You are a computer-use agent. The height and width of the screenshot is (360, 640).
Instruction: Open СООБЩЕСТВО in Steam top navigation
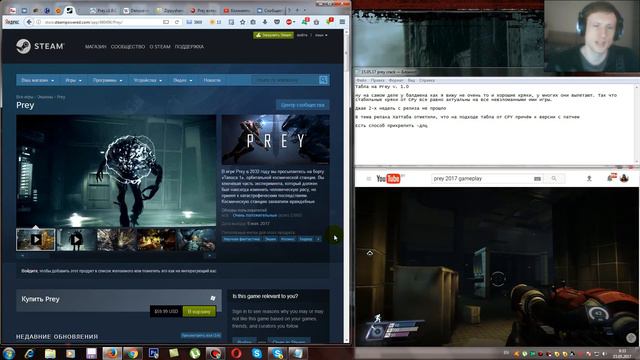tap(128, 47)
